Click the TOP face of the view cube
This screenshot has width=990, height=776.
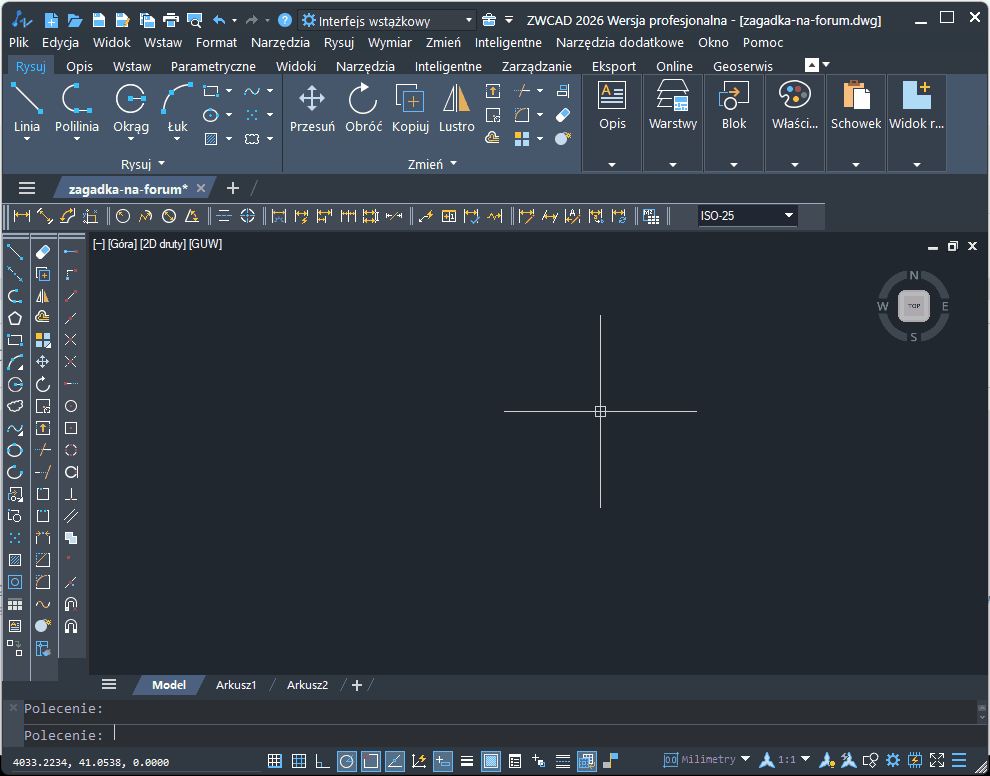914,306
